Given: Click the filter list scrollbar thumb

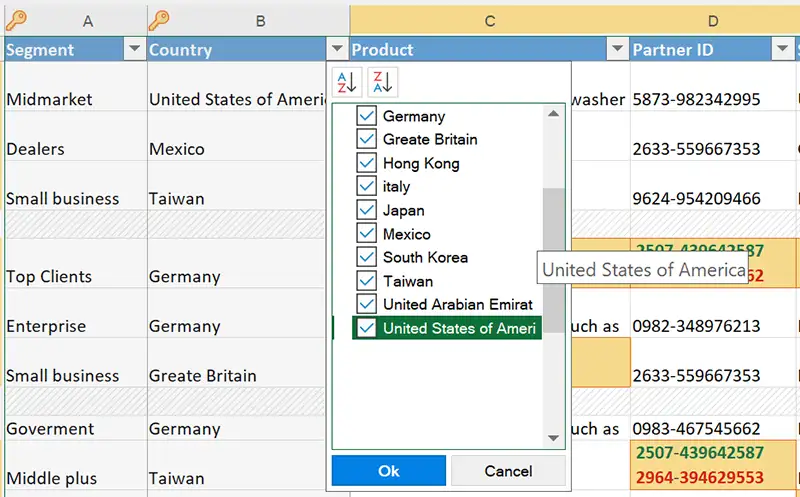Looking at the screenshot, I should click(554, 260).
